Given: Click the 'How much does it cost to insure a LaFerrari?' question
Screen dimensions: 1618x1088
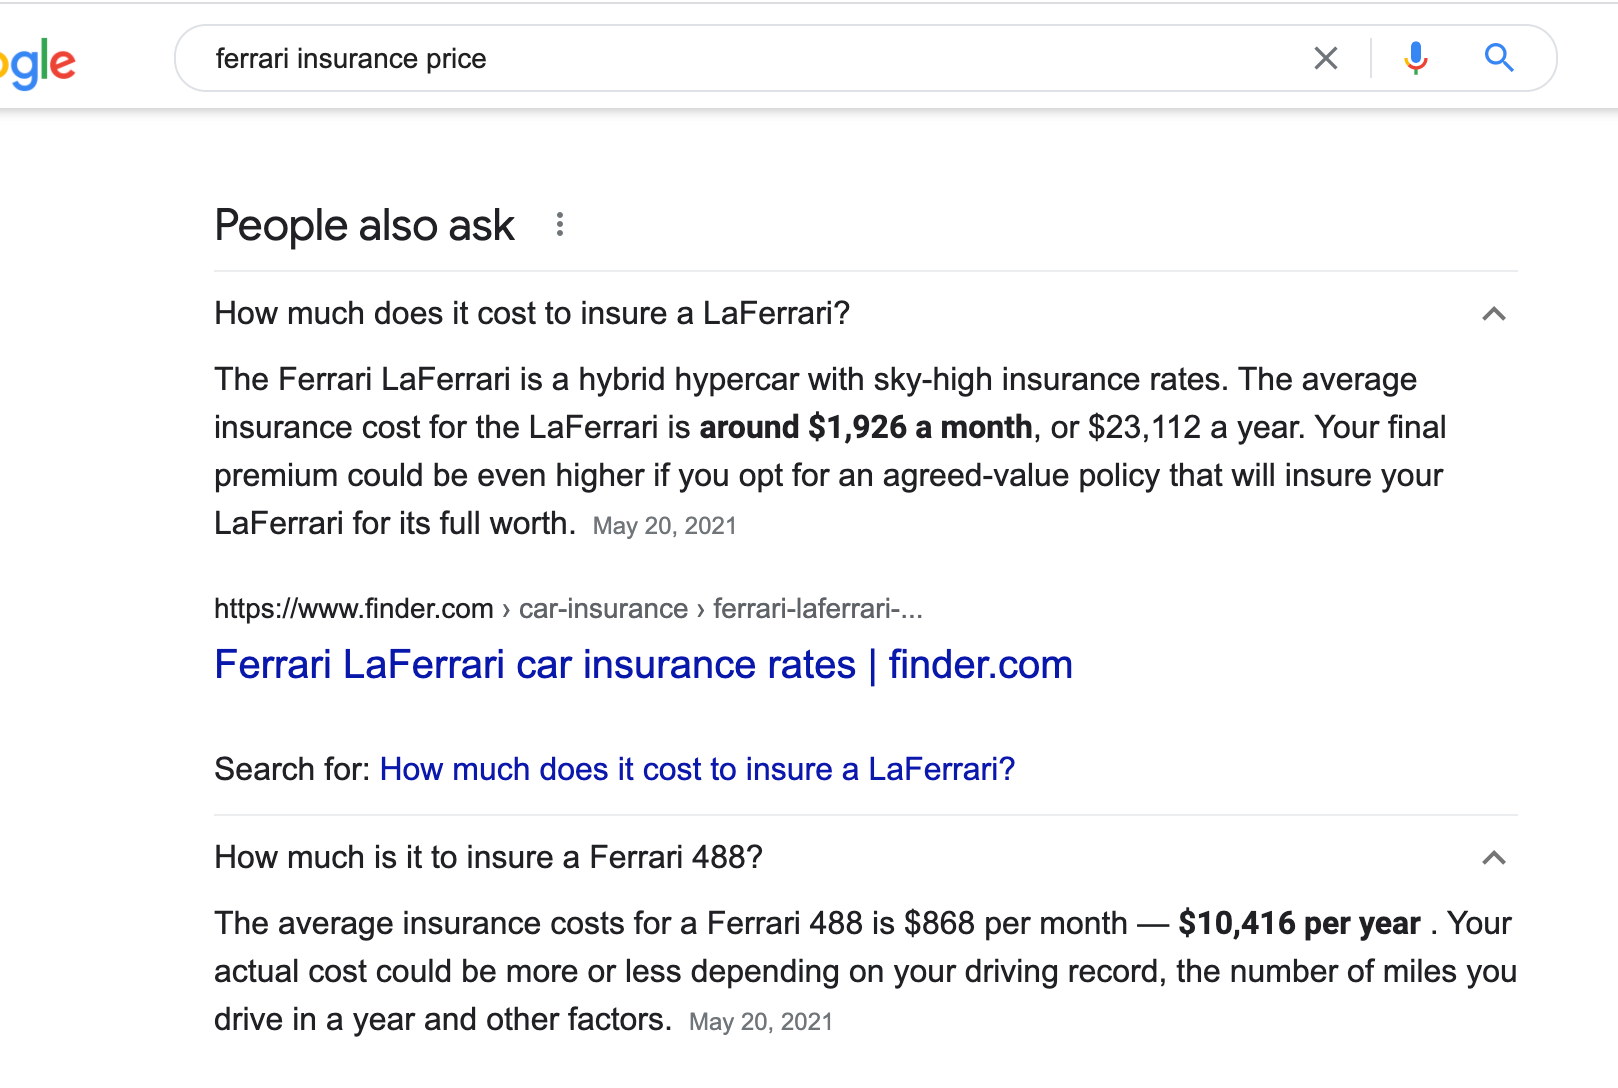Looking at the screenshot, I should click(x=532, y=314).
